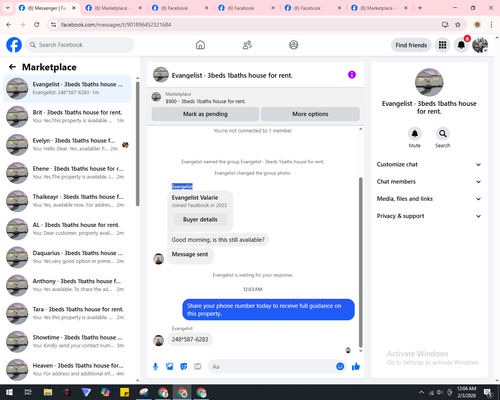Switch to the first Marketplace browser tab
The width and height of the screenshot is (500, 400).
coord(113,8)
